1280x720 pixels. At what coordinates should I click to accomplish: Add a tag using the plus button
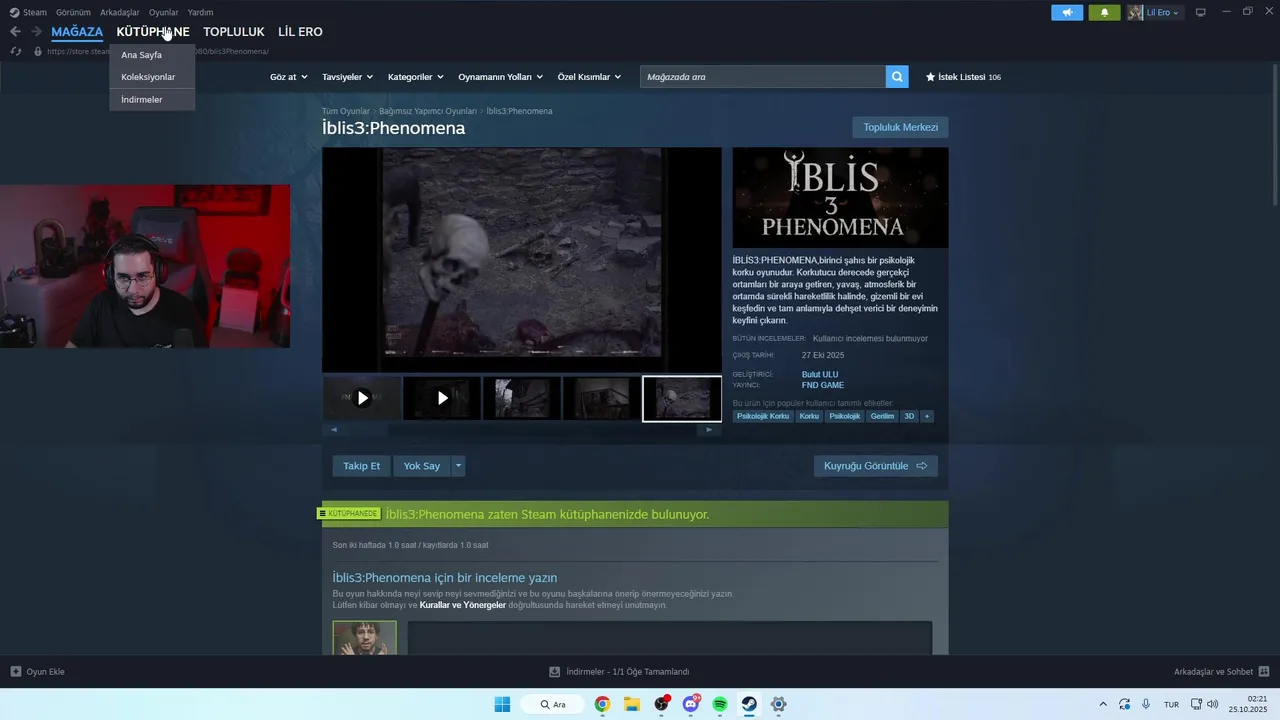coord(926,416)
